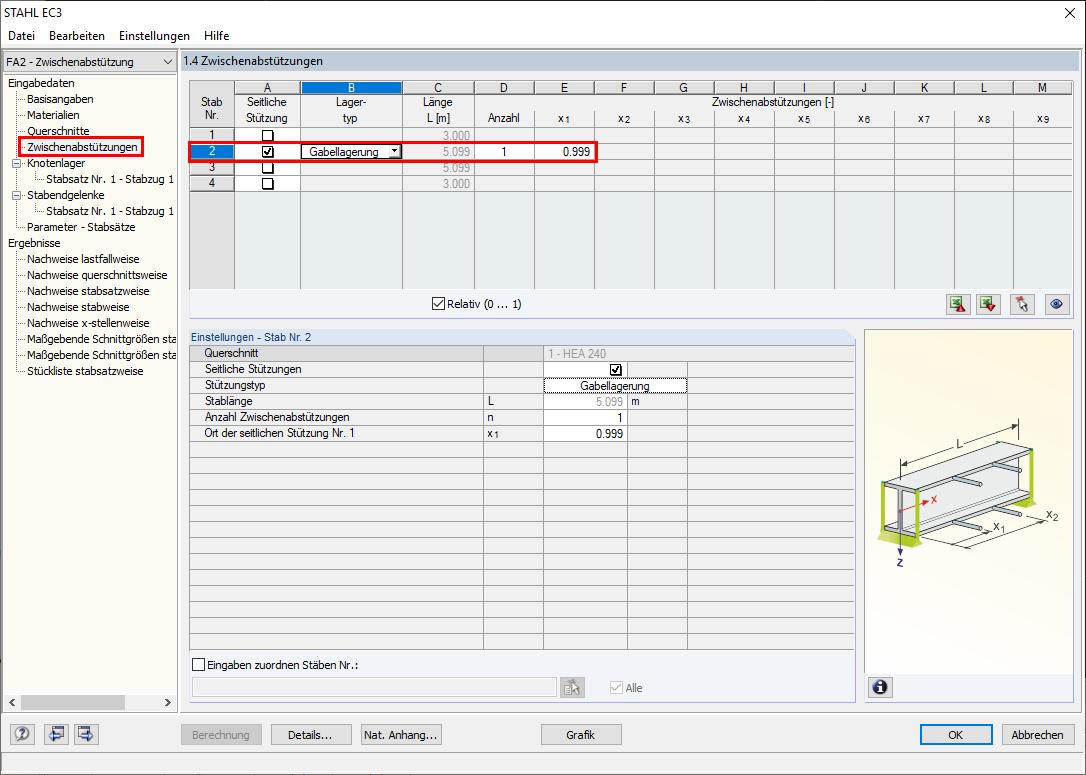
Task: Check Eingaben zuordnen Stäben Nr.
Action: coord(199,665)
